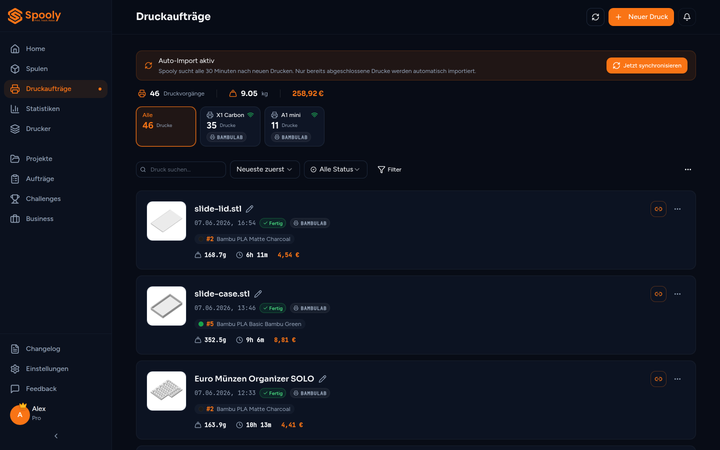Open Spulen in the sidebar

click(x=56, y=69)
